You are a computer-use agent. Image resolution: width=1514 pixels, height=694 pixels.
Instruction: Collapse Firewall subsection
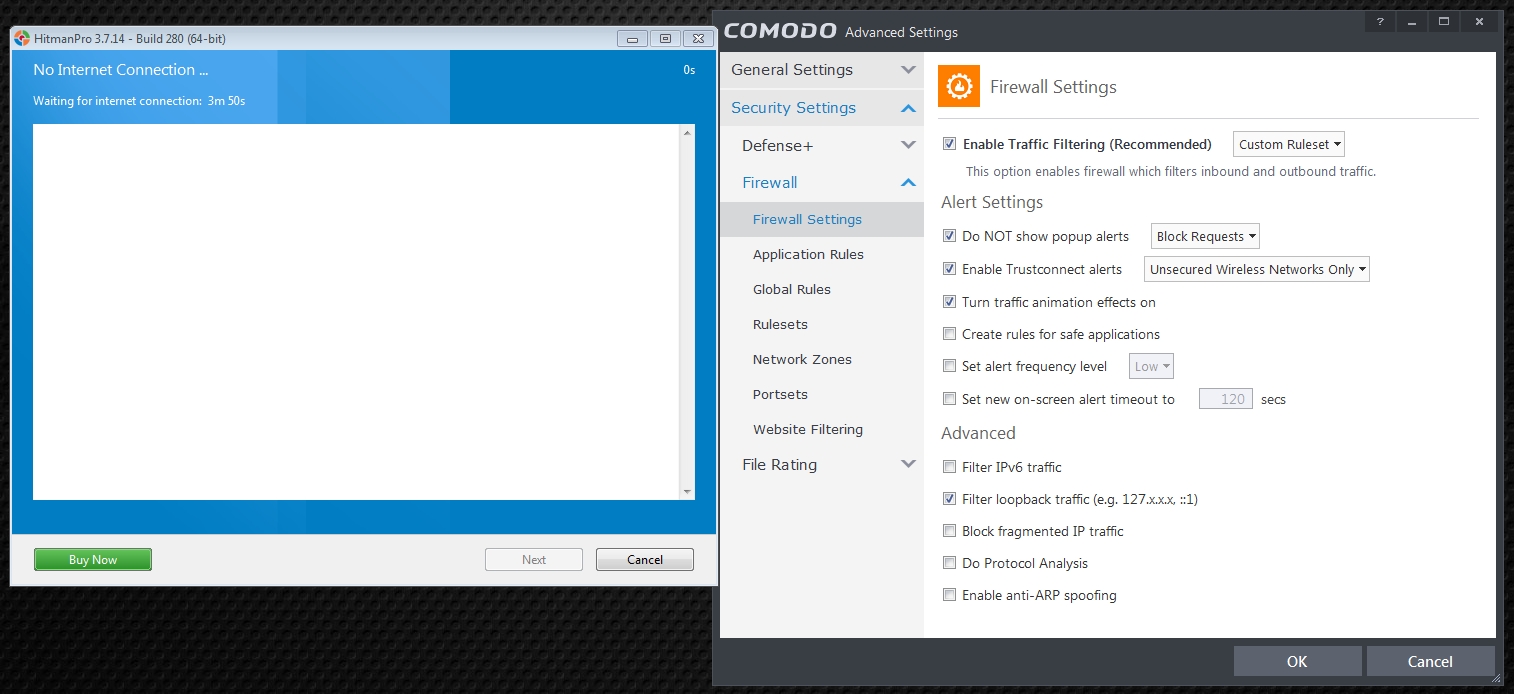pyautogui.click(x=821, y=182)
